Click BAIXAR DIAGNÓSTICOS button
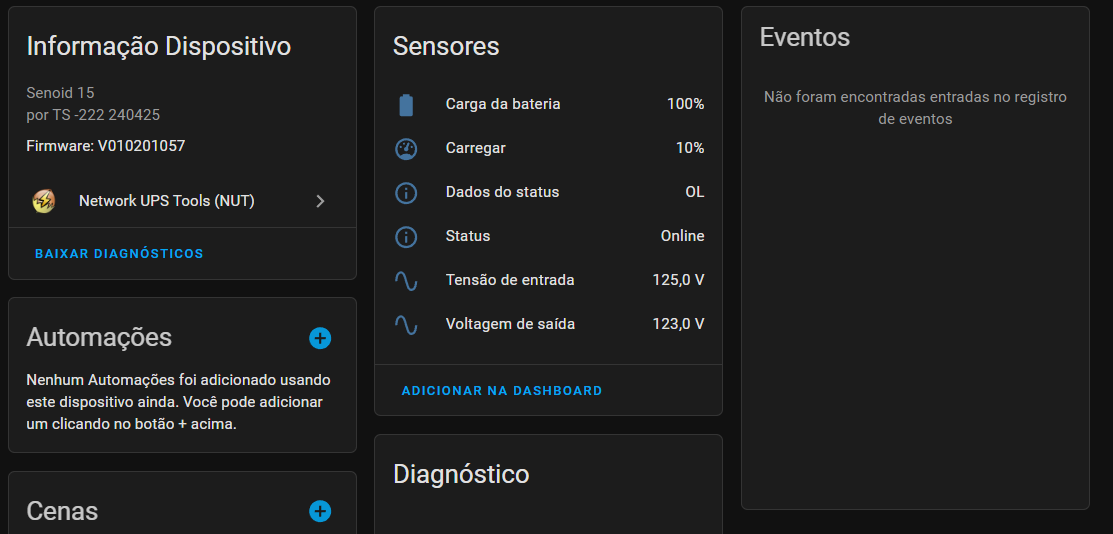 (x=119, y=254)
